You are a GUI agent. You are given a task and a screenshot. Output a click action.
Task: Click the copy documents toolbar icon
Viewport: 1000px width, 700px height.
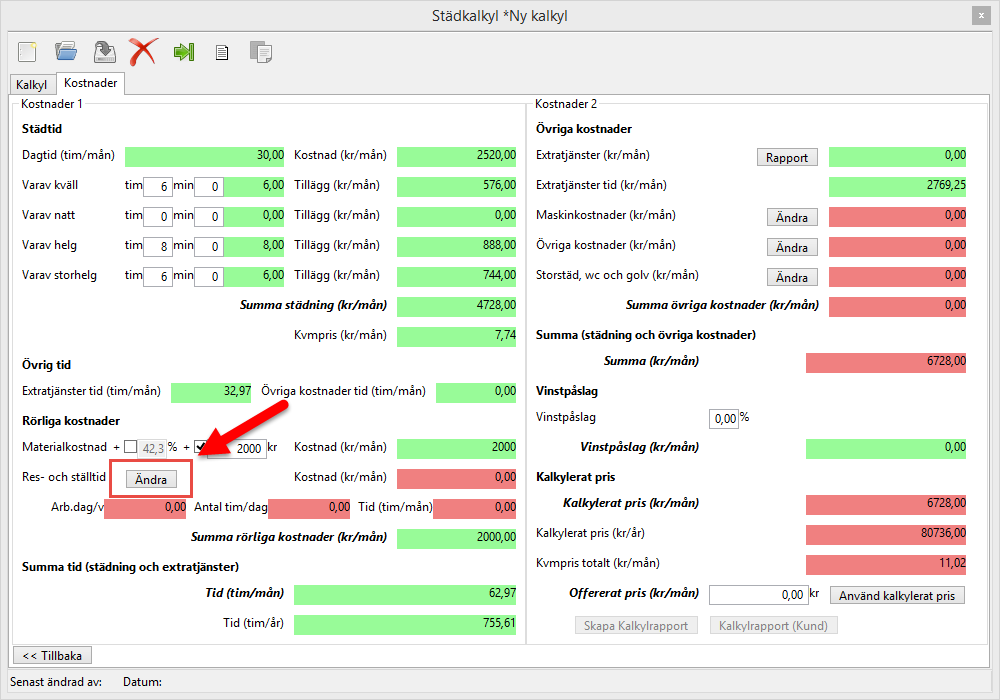pos(260,52)
